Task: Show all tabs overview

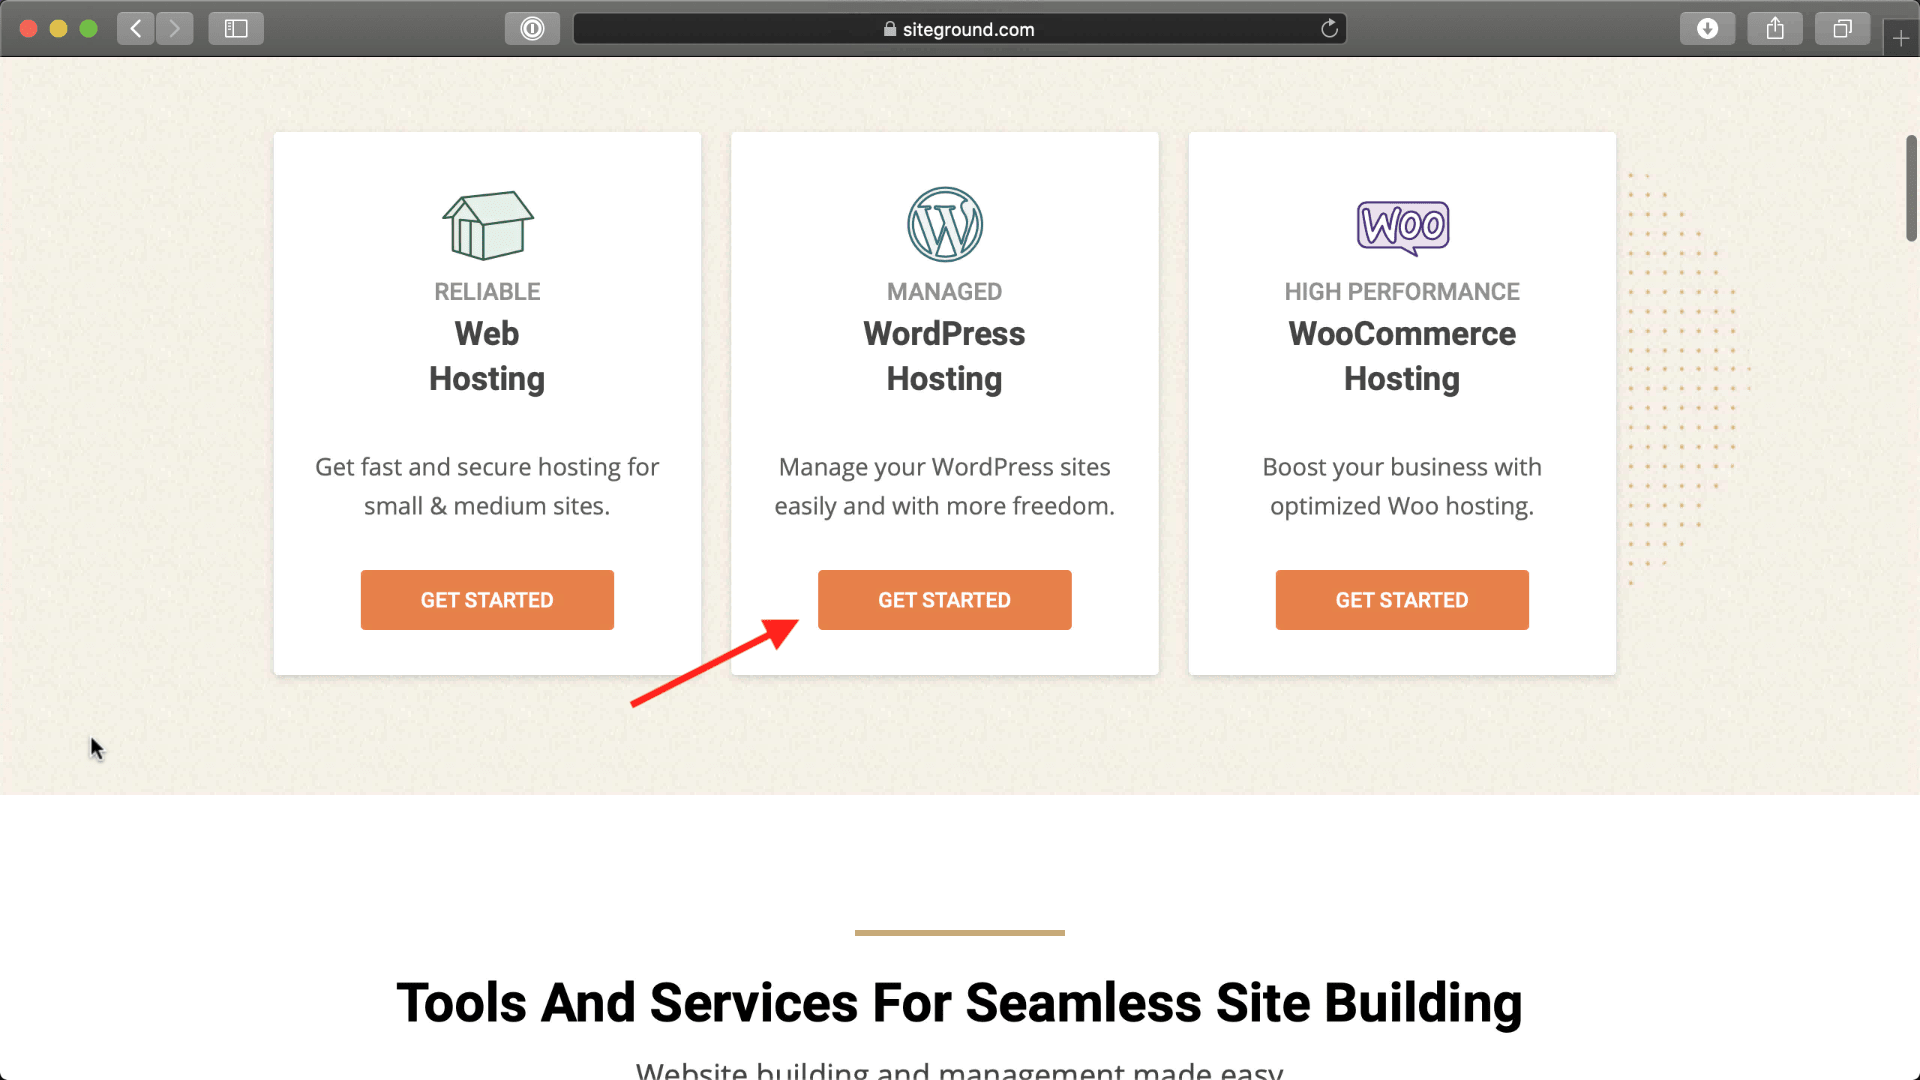Action: pos(1842,28)
